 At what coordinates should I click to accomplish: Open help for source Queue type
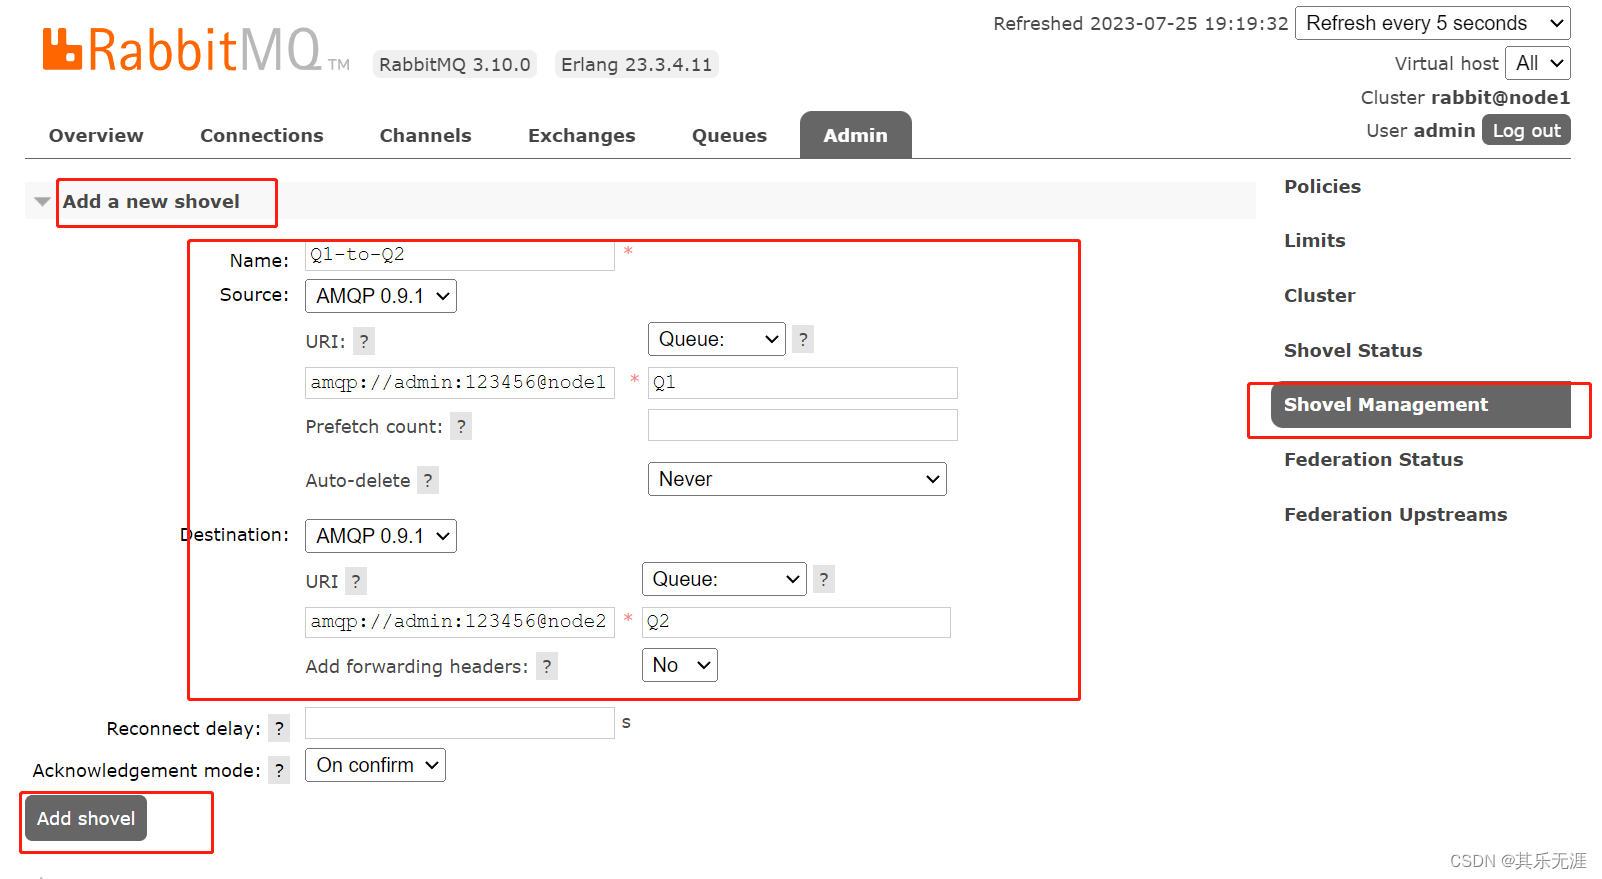pos(803,339)
